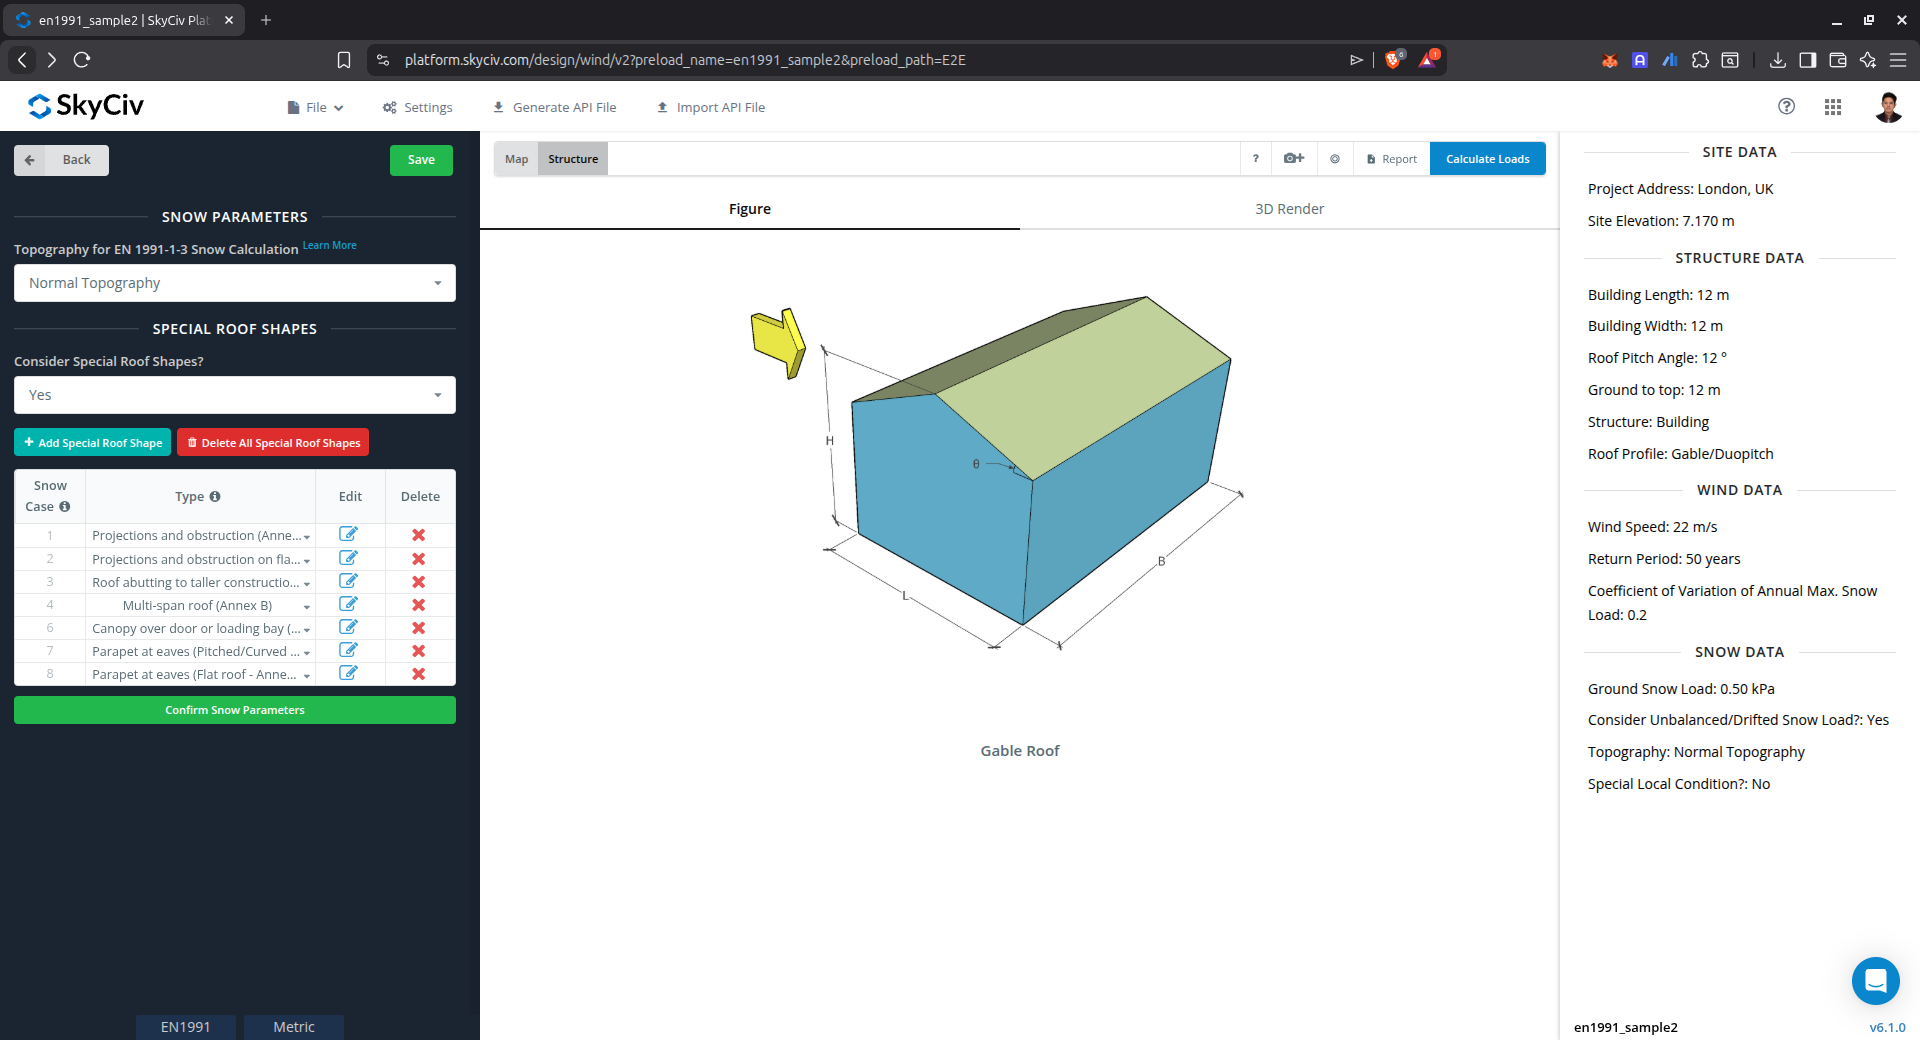Click Confirm Snow Parameters button
This screenshot has width=1920, height=1040.
[x=235, y=710]
